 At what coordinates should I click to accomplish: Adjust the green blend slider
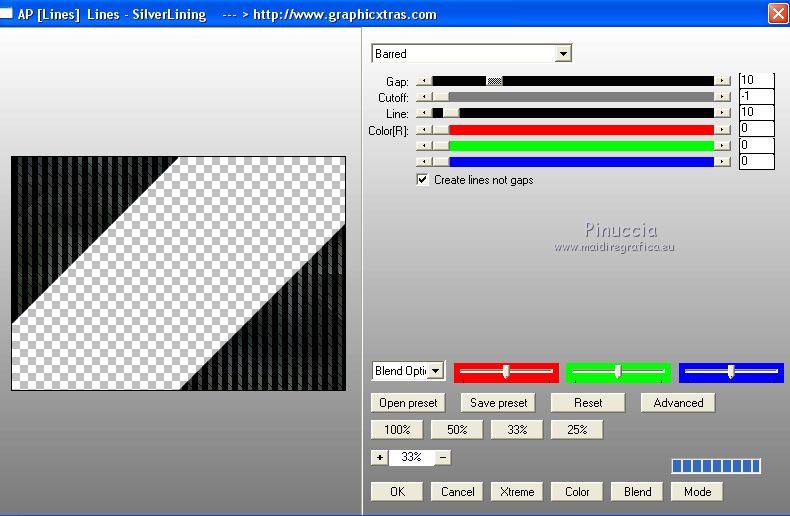618,372
